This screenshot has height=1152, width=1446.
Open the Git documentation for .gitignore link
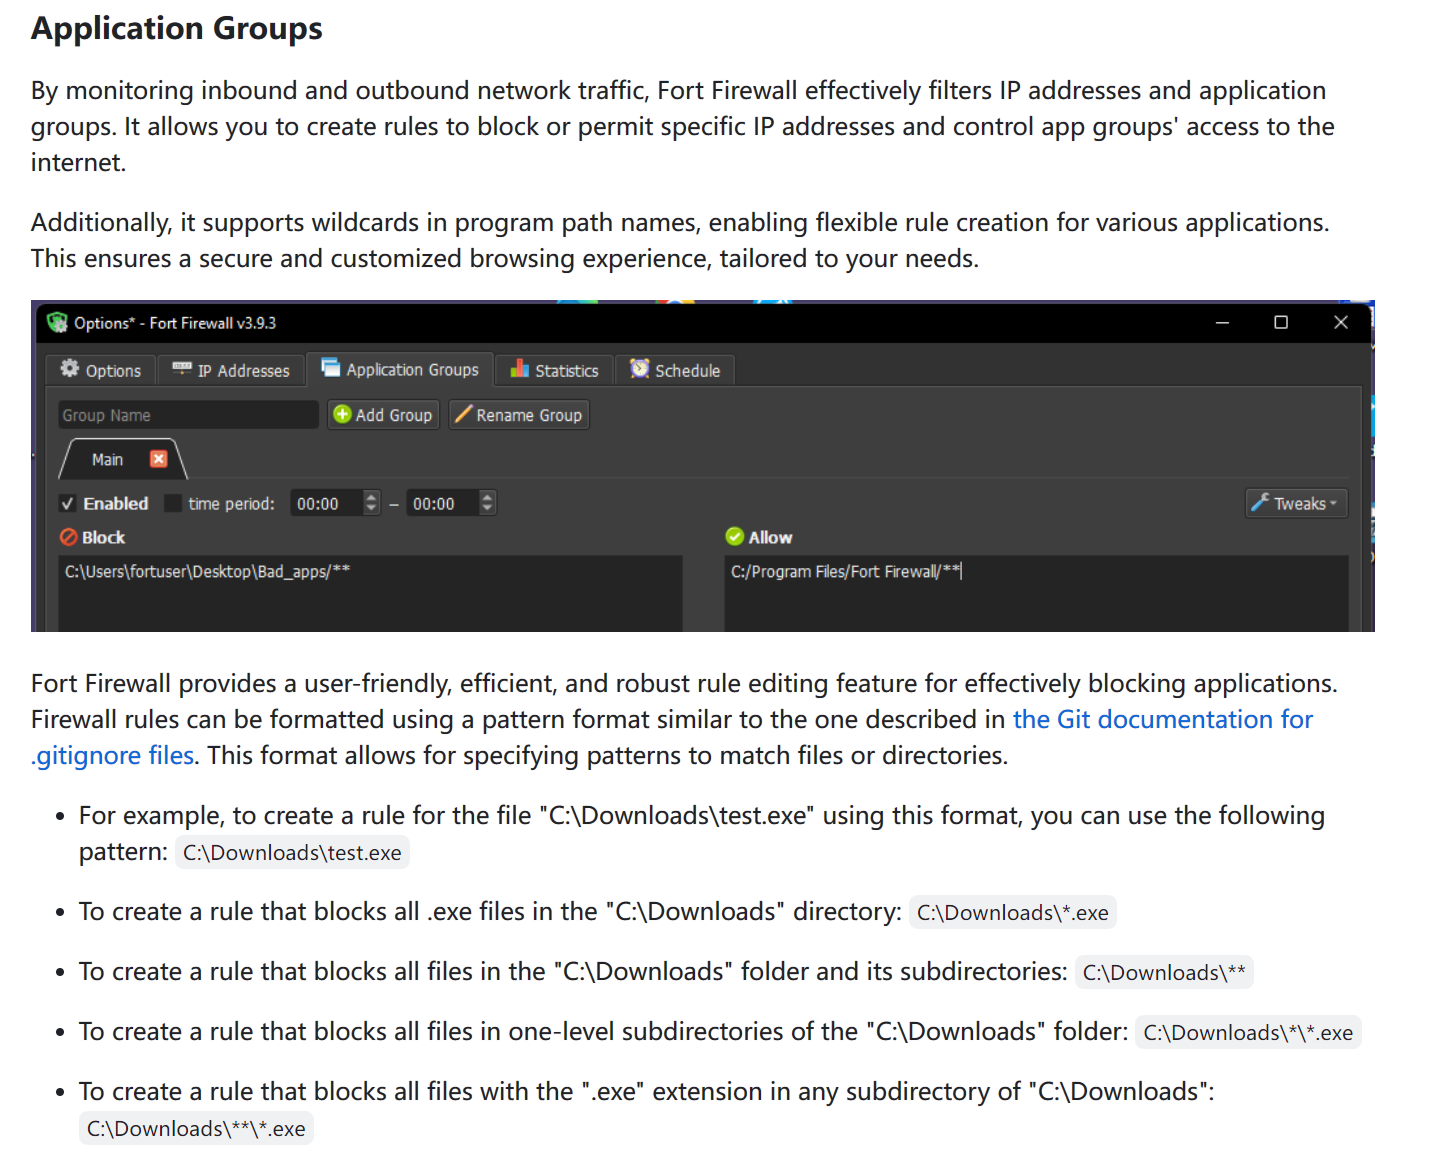click(1162, 720)
